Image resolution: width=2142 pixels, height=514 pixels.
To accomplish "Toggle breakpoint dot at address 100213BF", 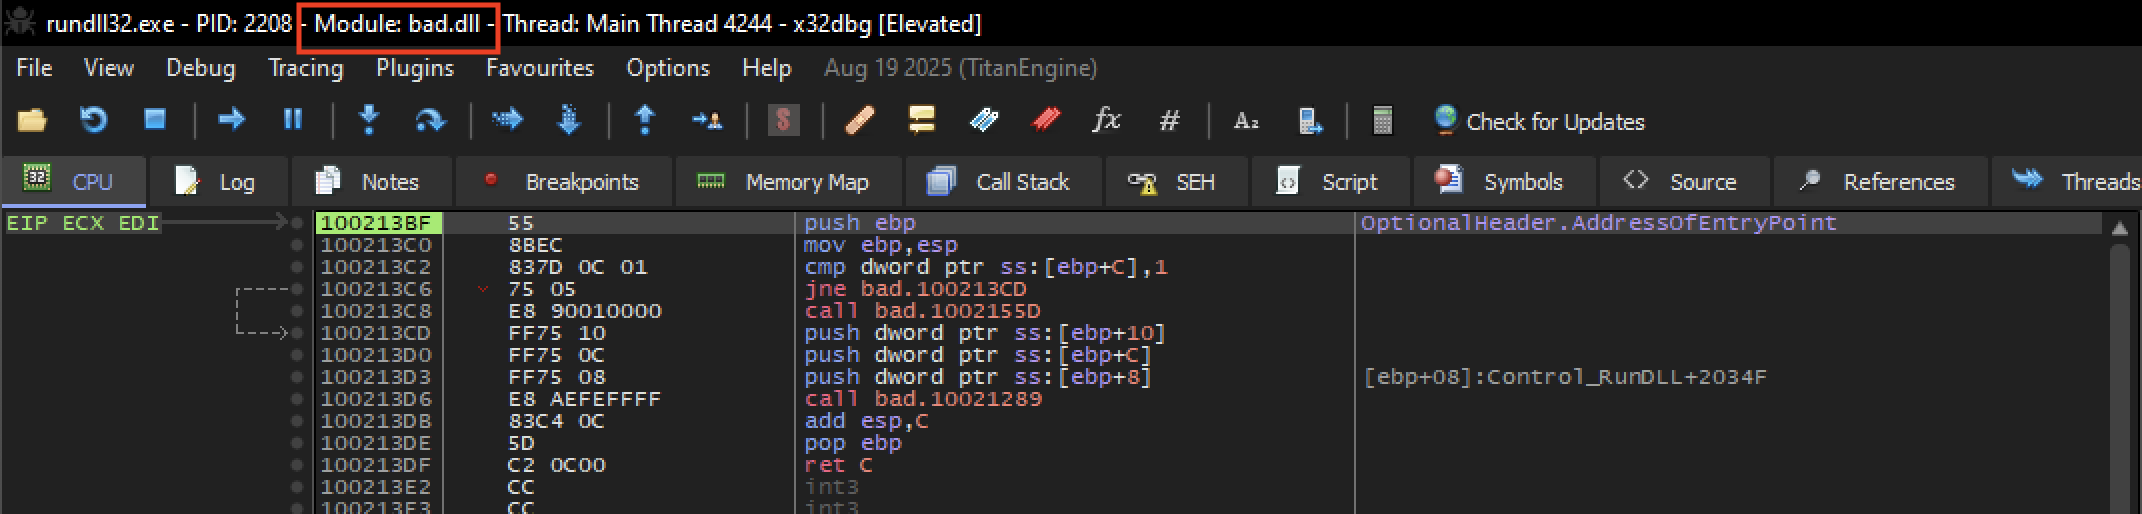I will pyautogui.click(x=297, y=223).
